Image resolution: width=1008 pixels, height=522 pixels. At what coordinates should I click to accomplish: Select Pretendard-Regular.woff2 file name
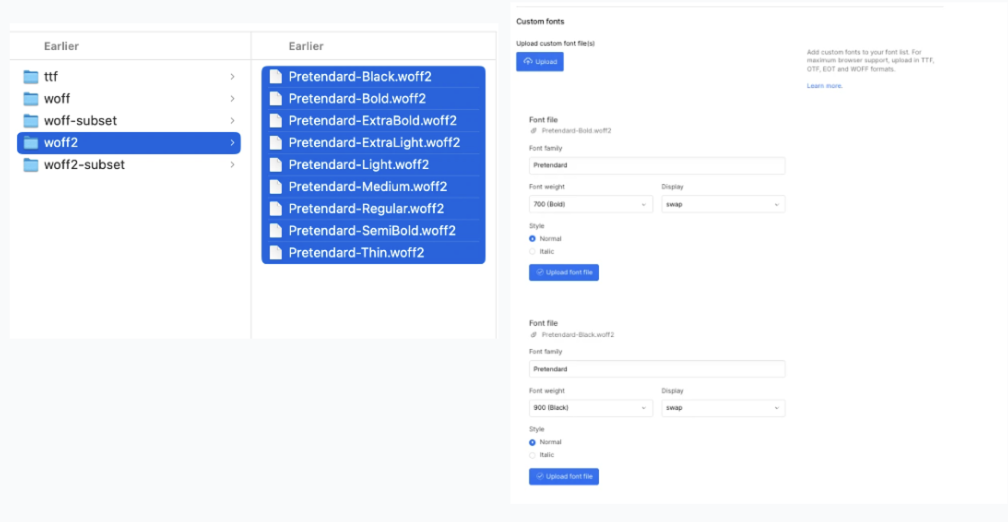tap(366, 209)
